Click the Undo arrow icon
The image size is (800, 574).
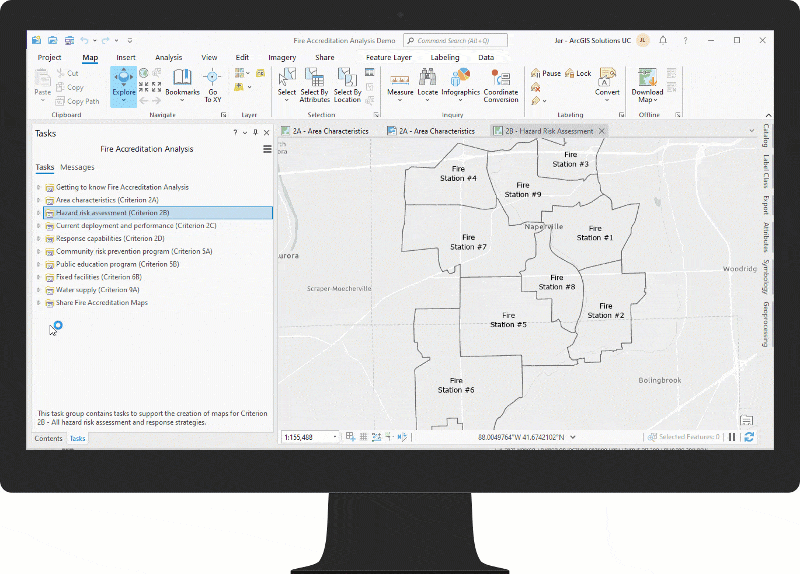coord(84,40)
